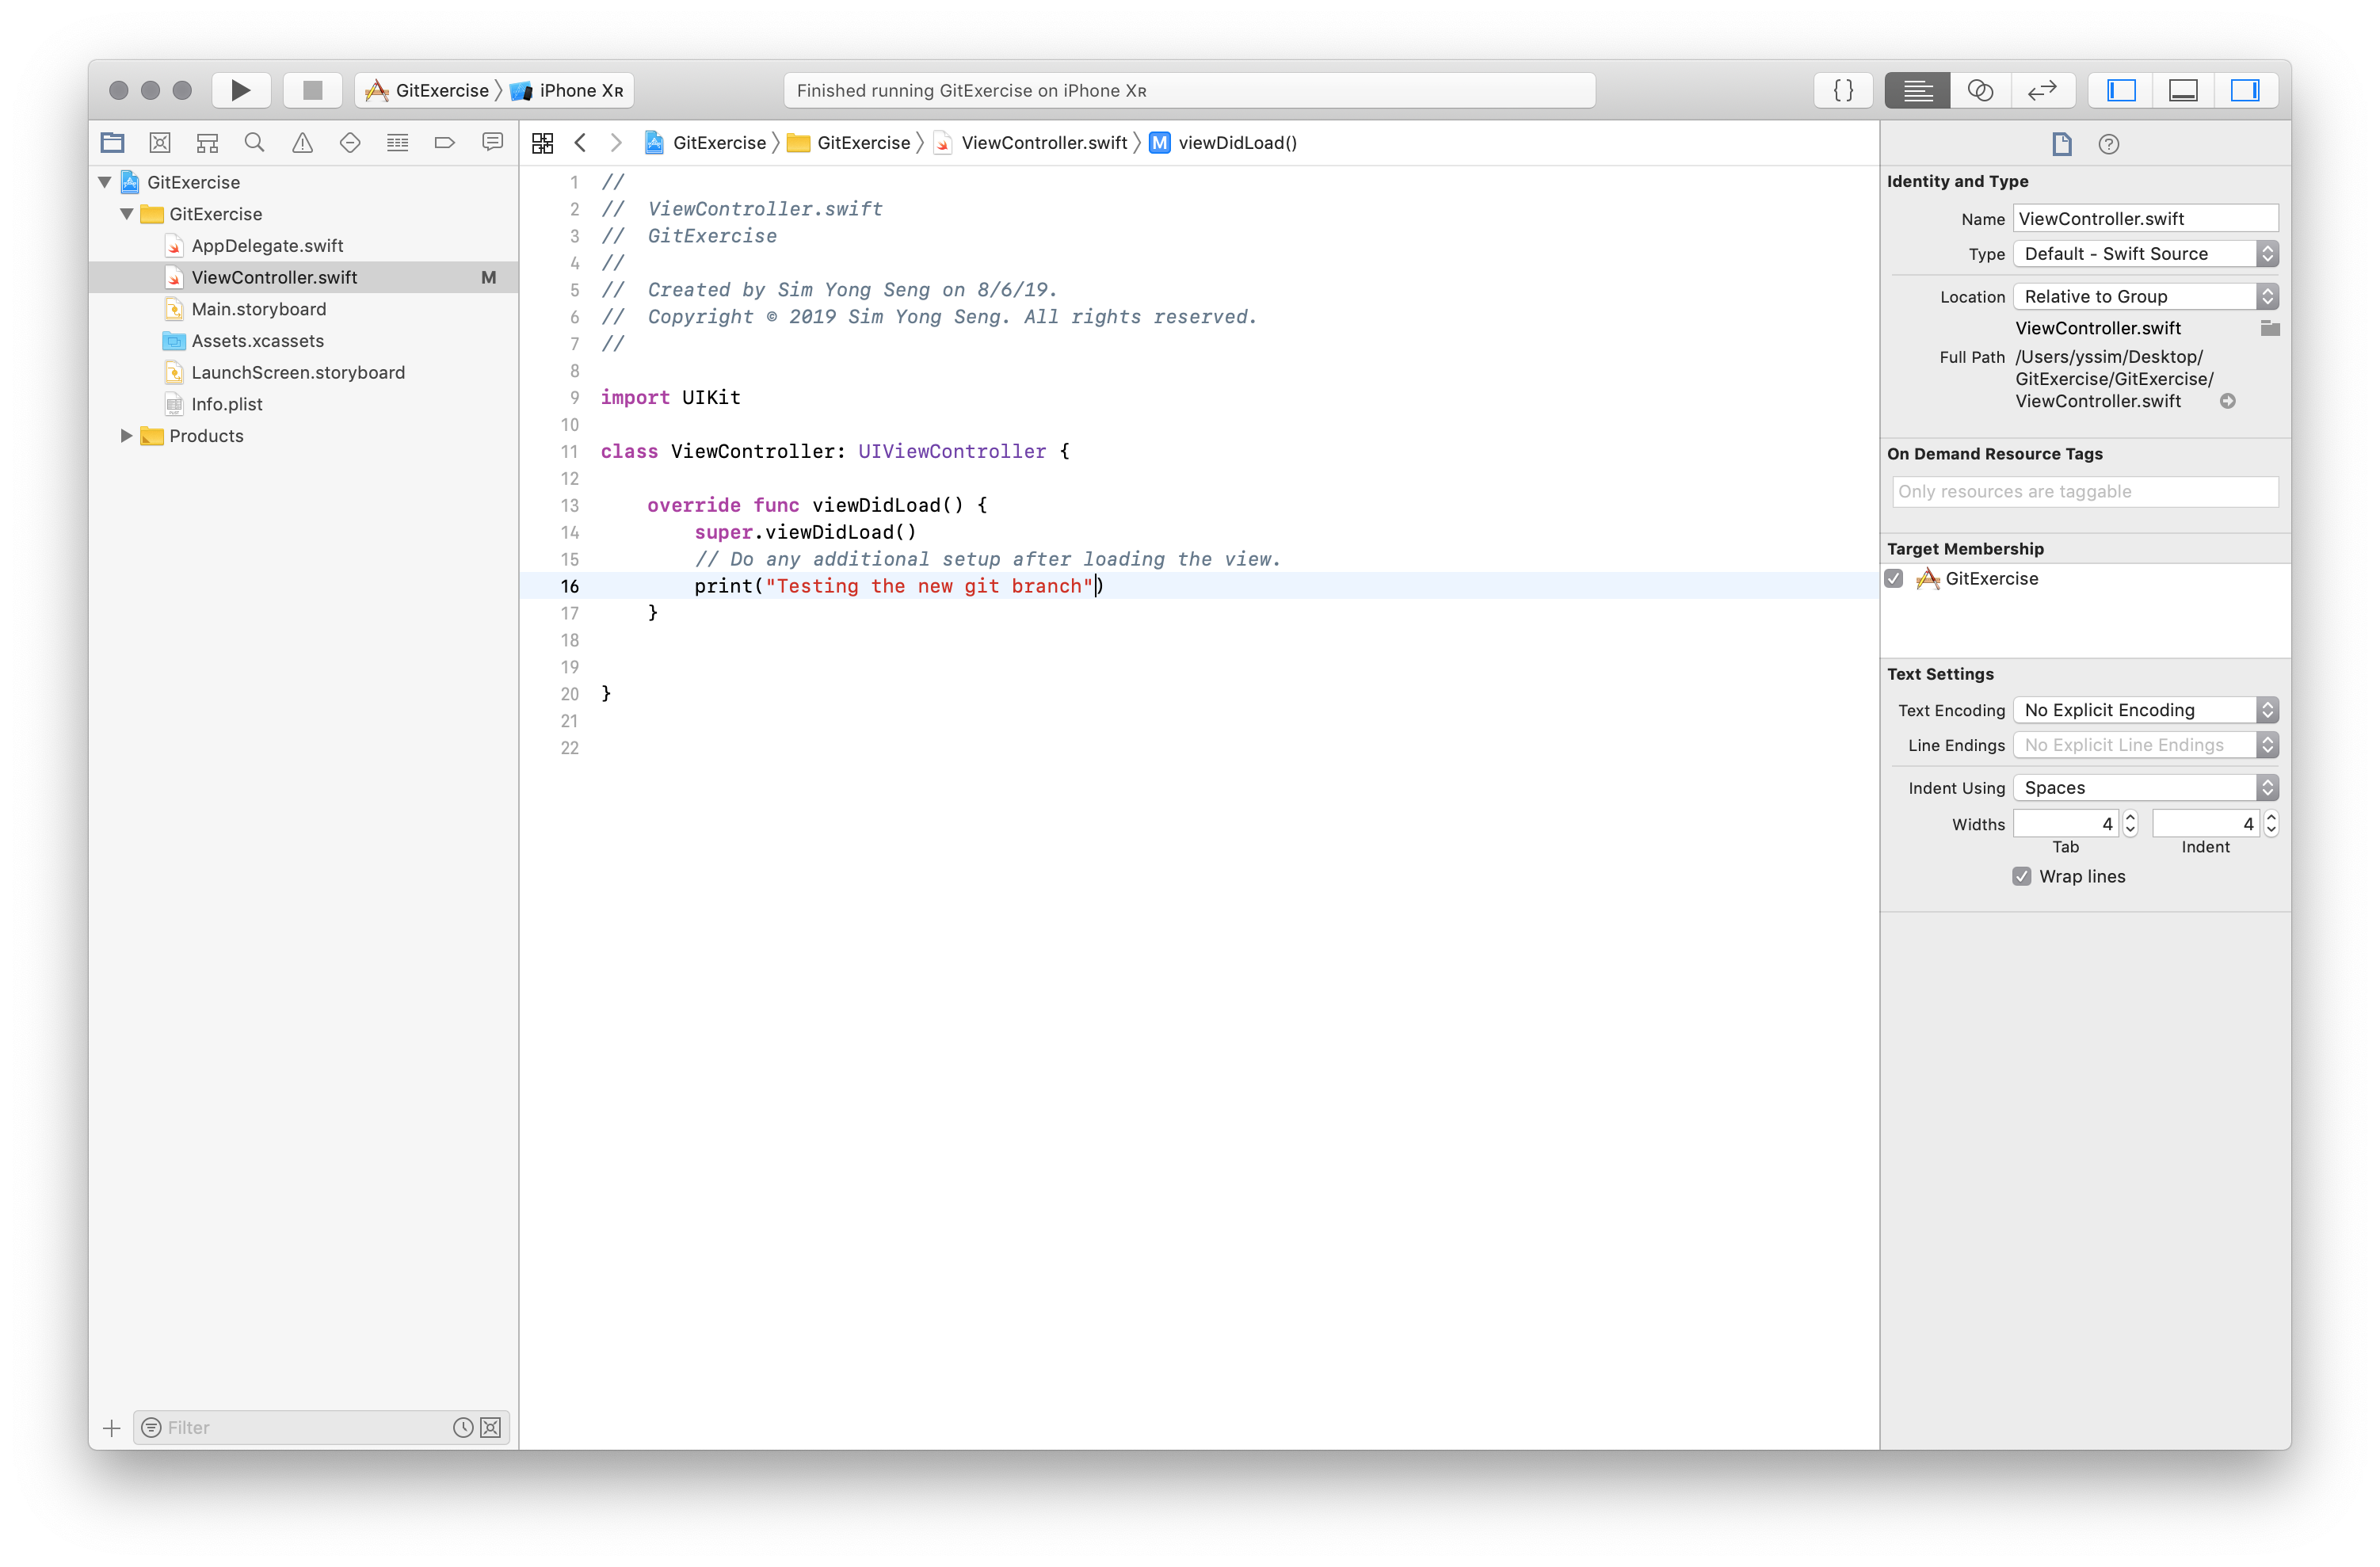
Task: Show only source-controlled files filter
Action: (491, 1428)
